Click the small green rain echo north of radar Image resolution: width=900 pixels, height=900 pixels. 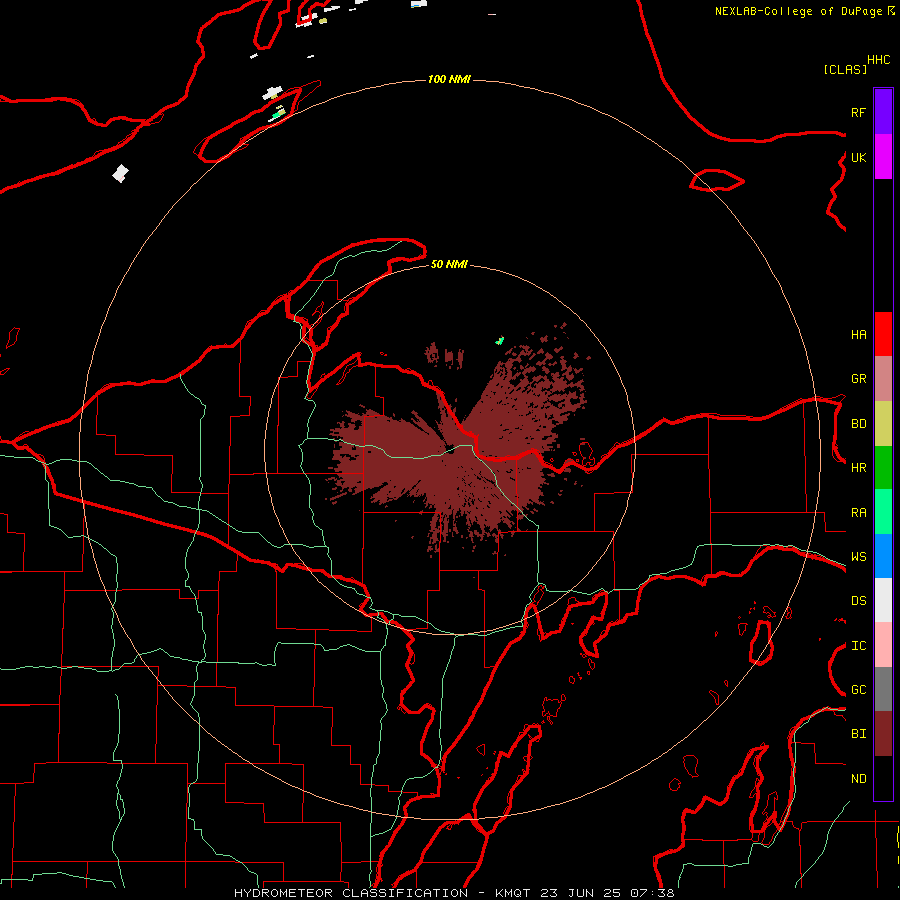coord(500,341)
